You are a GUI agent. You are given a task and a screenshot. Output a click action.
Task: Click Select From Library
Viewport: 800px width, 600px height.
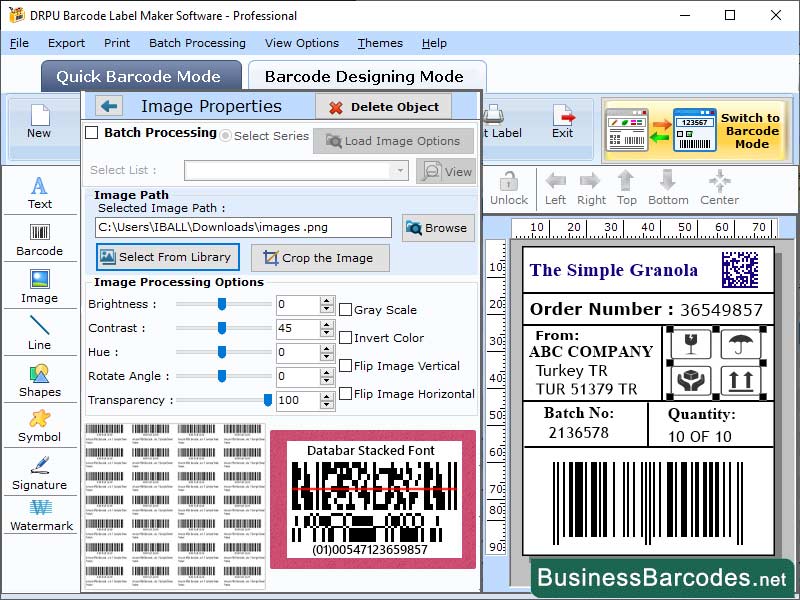point(166,258)
